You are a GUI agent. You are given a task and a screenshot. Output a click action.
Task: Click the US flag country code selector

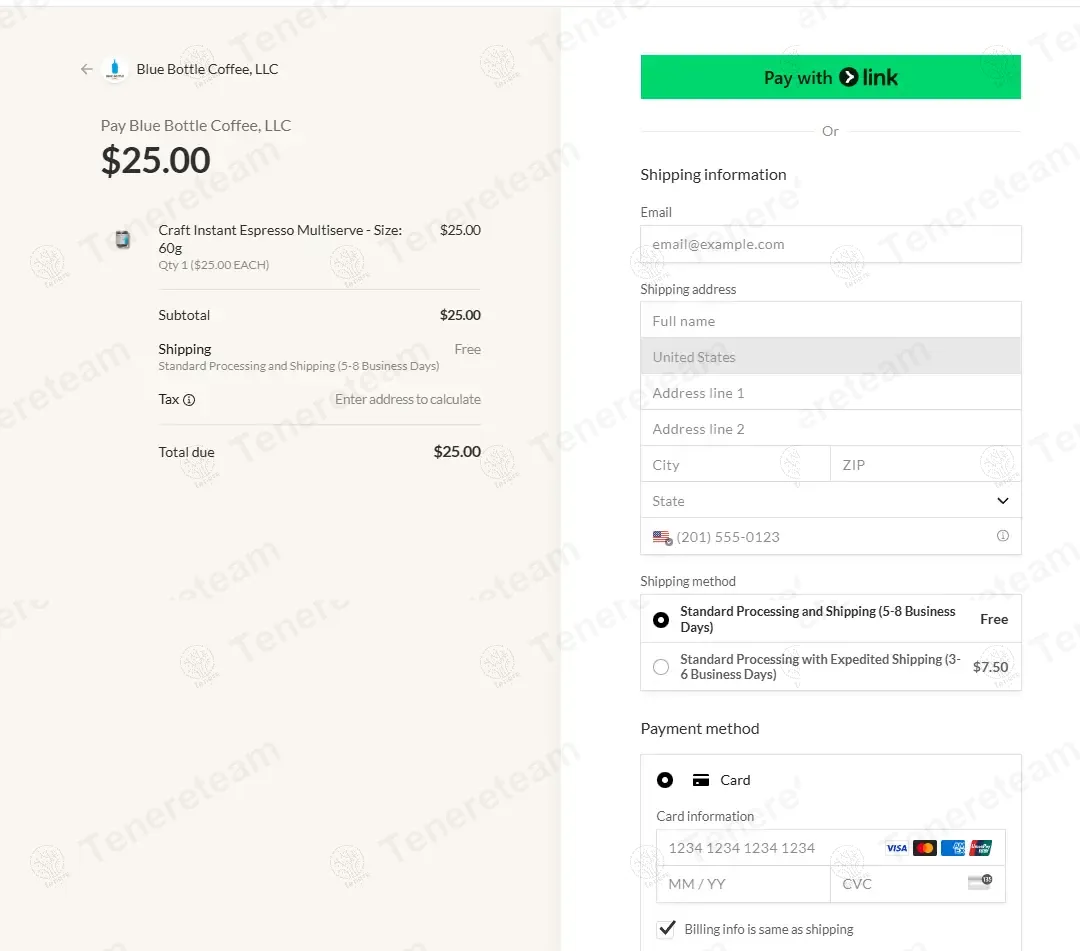(x=662, y=537)
